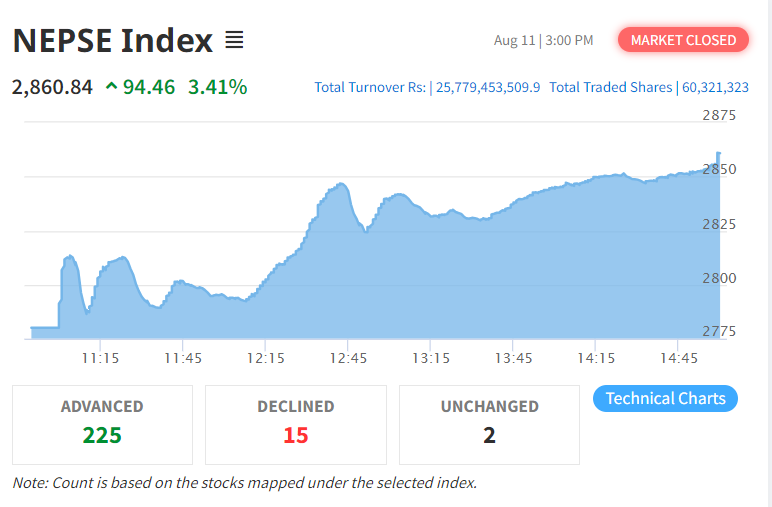Image resolution: width=772 pixels, height=507 pixels.
Task: Select the Declined stocks count box
Action: tap(295, 424)
